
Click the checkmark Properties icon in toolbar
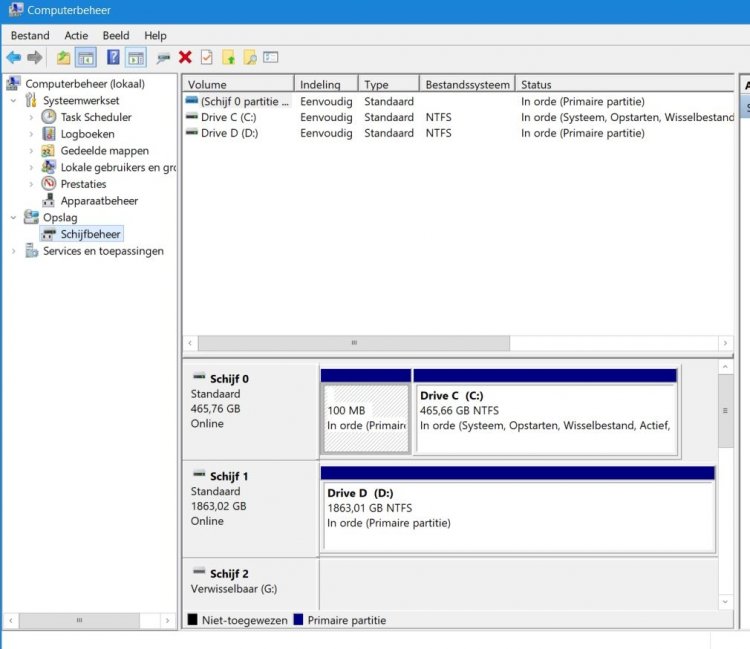[x=206, y=58]
